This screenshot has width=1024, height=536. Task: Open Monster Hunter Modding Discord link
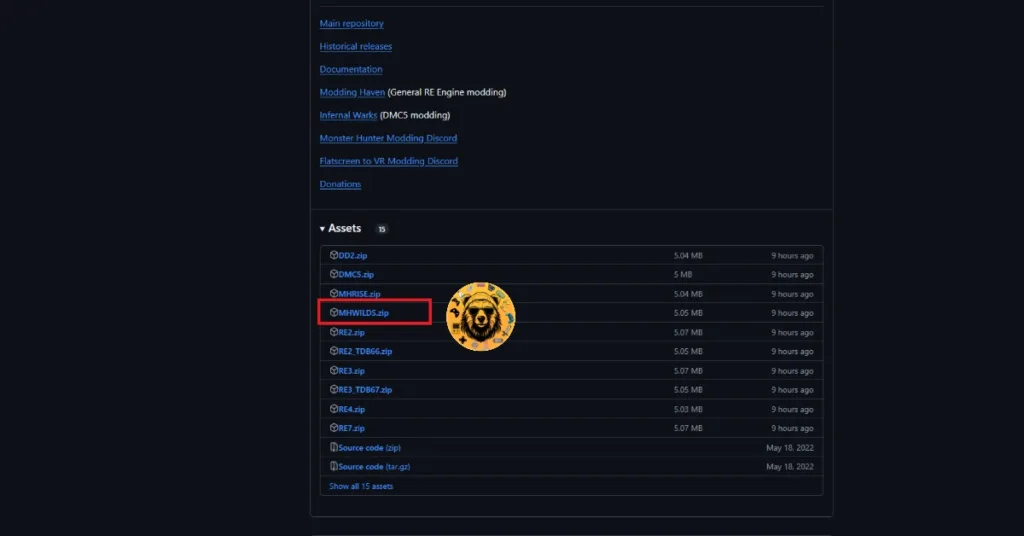pyautogui.click(x=388, y=138)
